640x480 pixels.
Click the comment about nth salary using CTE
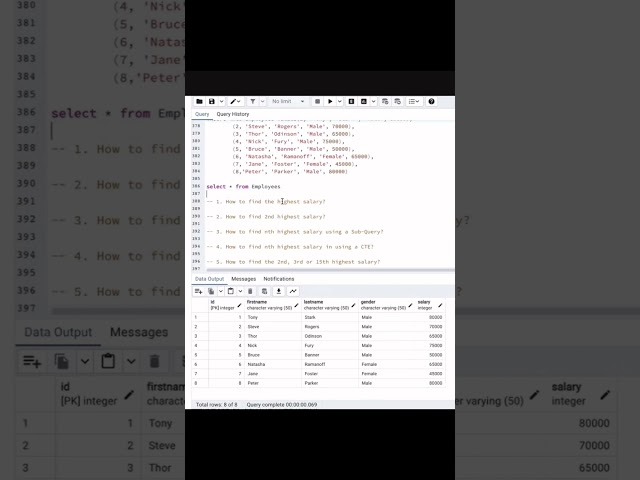290,247
